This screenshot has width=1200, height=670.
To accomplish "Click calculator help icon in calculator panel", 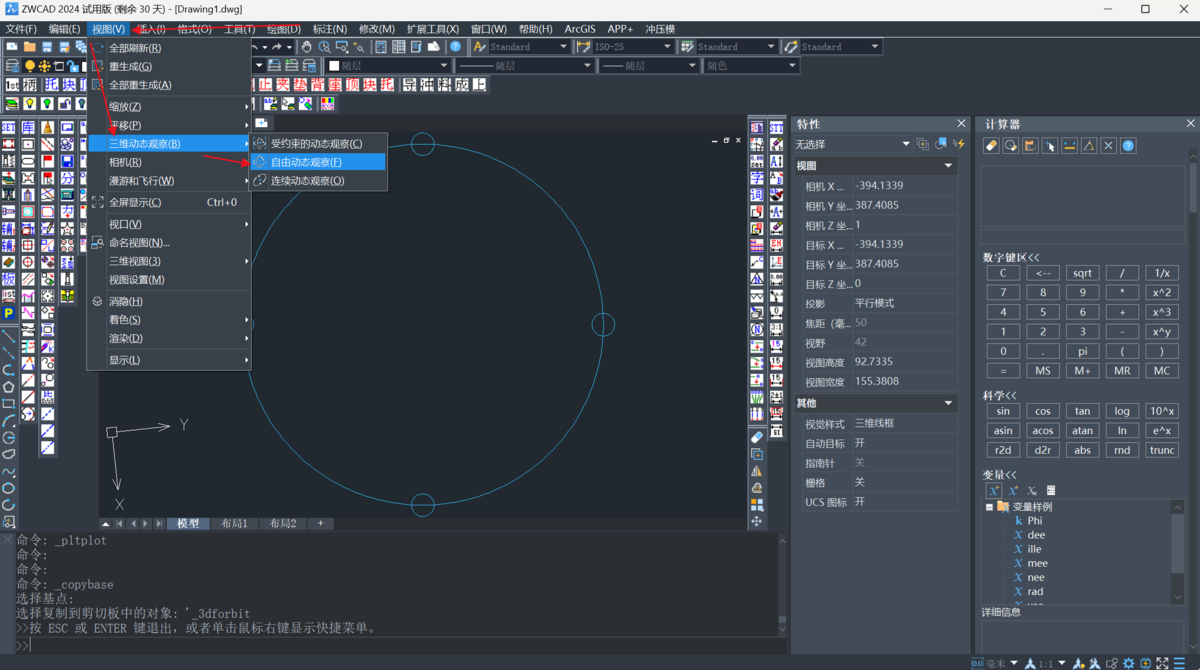I will coord(1128,146).
